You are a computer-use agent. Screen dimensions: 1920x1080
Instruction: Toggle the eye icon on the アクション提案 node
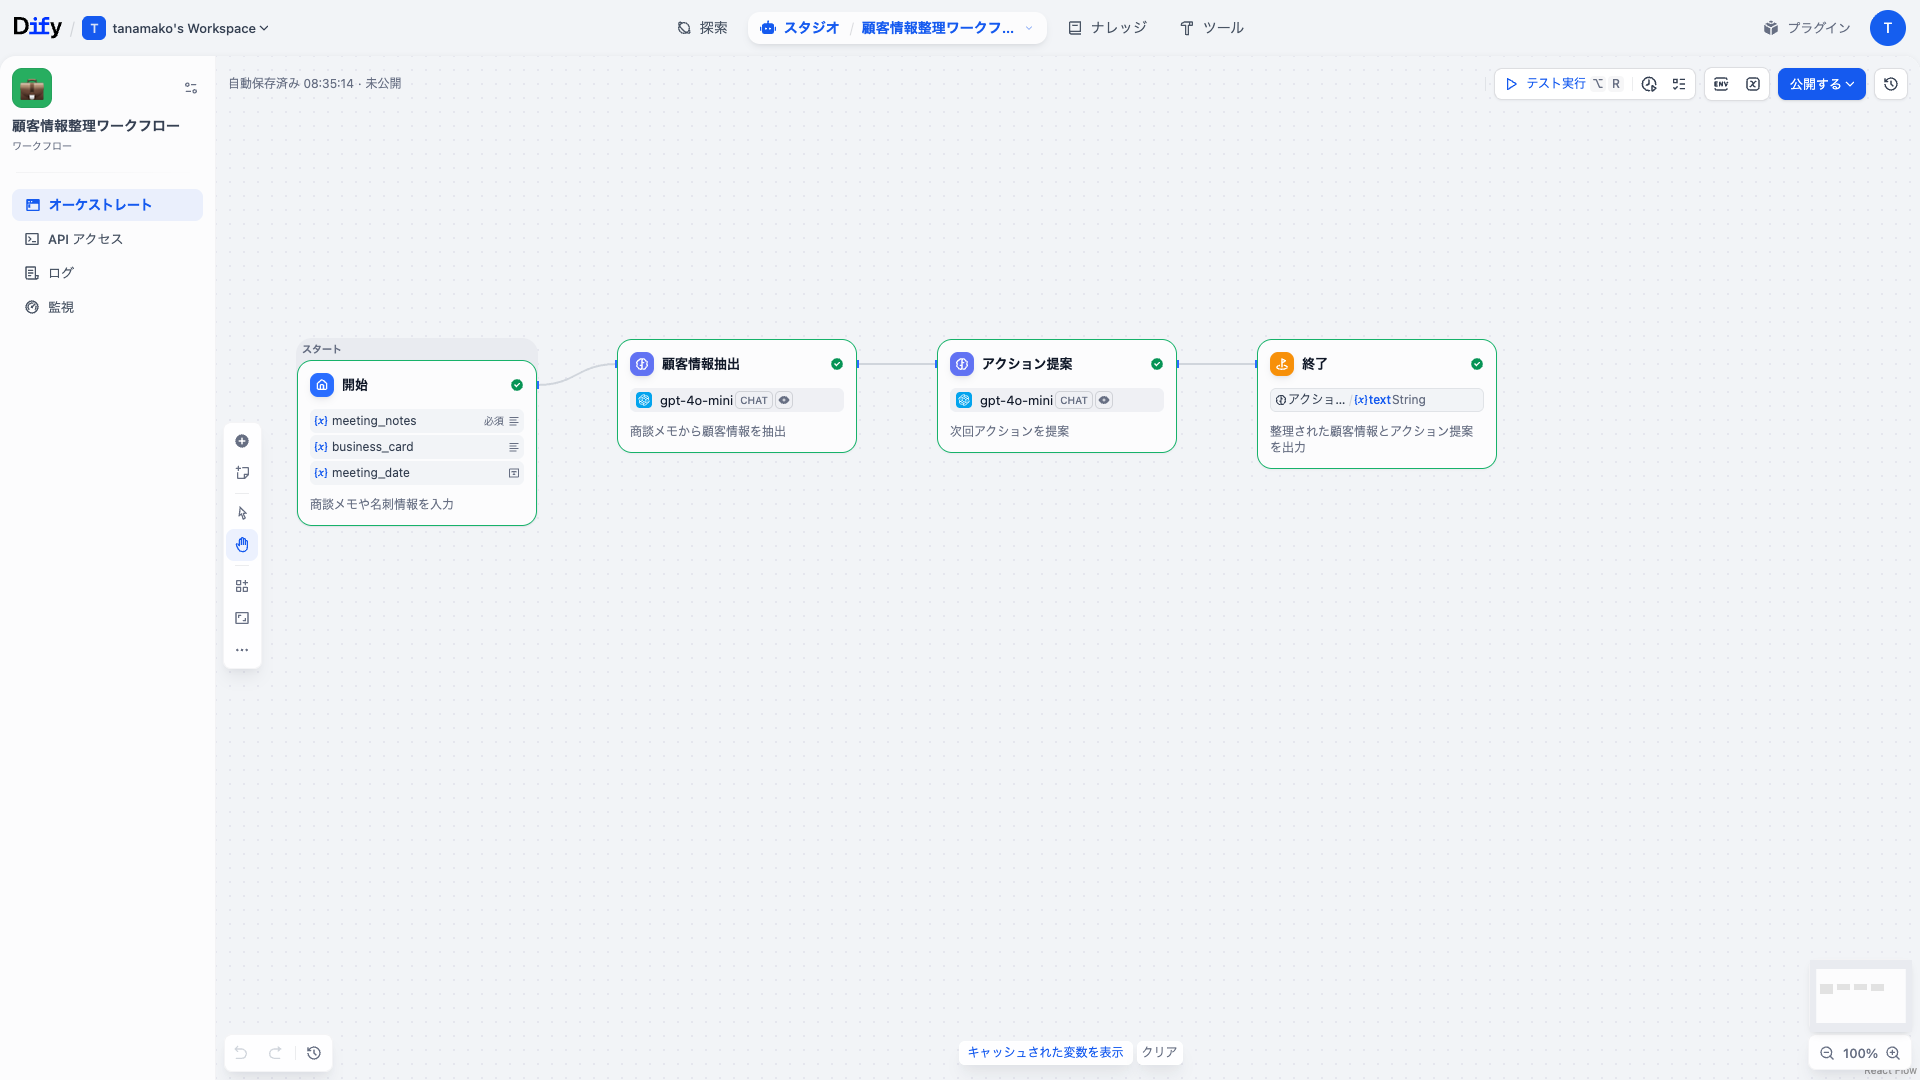point(1104,400)
